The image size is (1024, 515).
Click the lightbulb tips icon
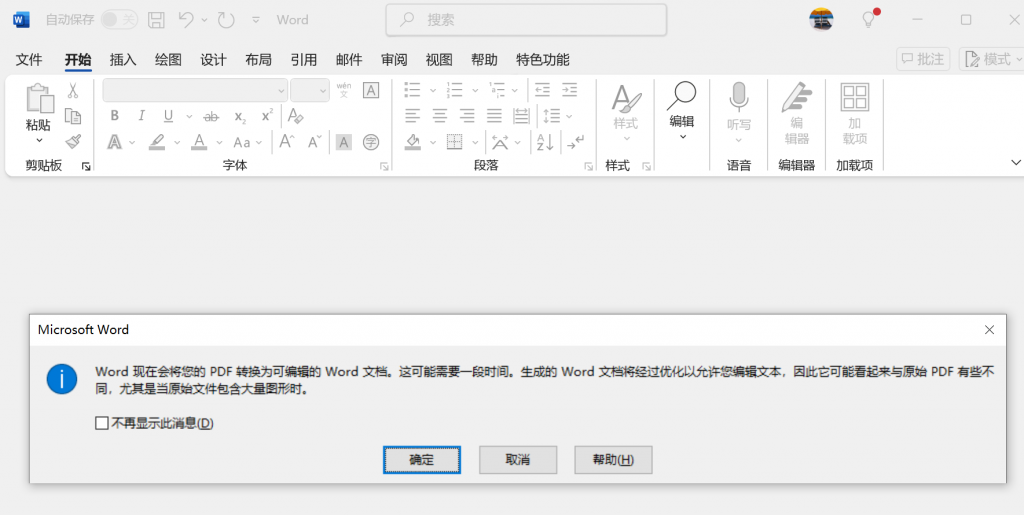[x=869, y=18]
